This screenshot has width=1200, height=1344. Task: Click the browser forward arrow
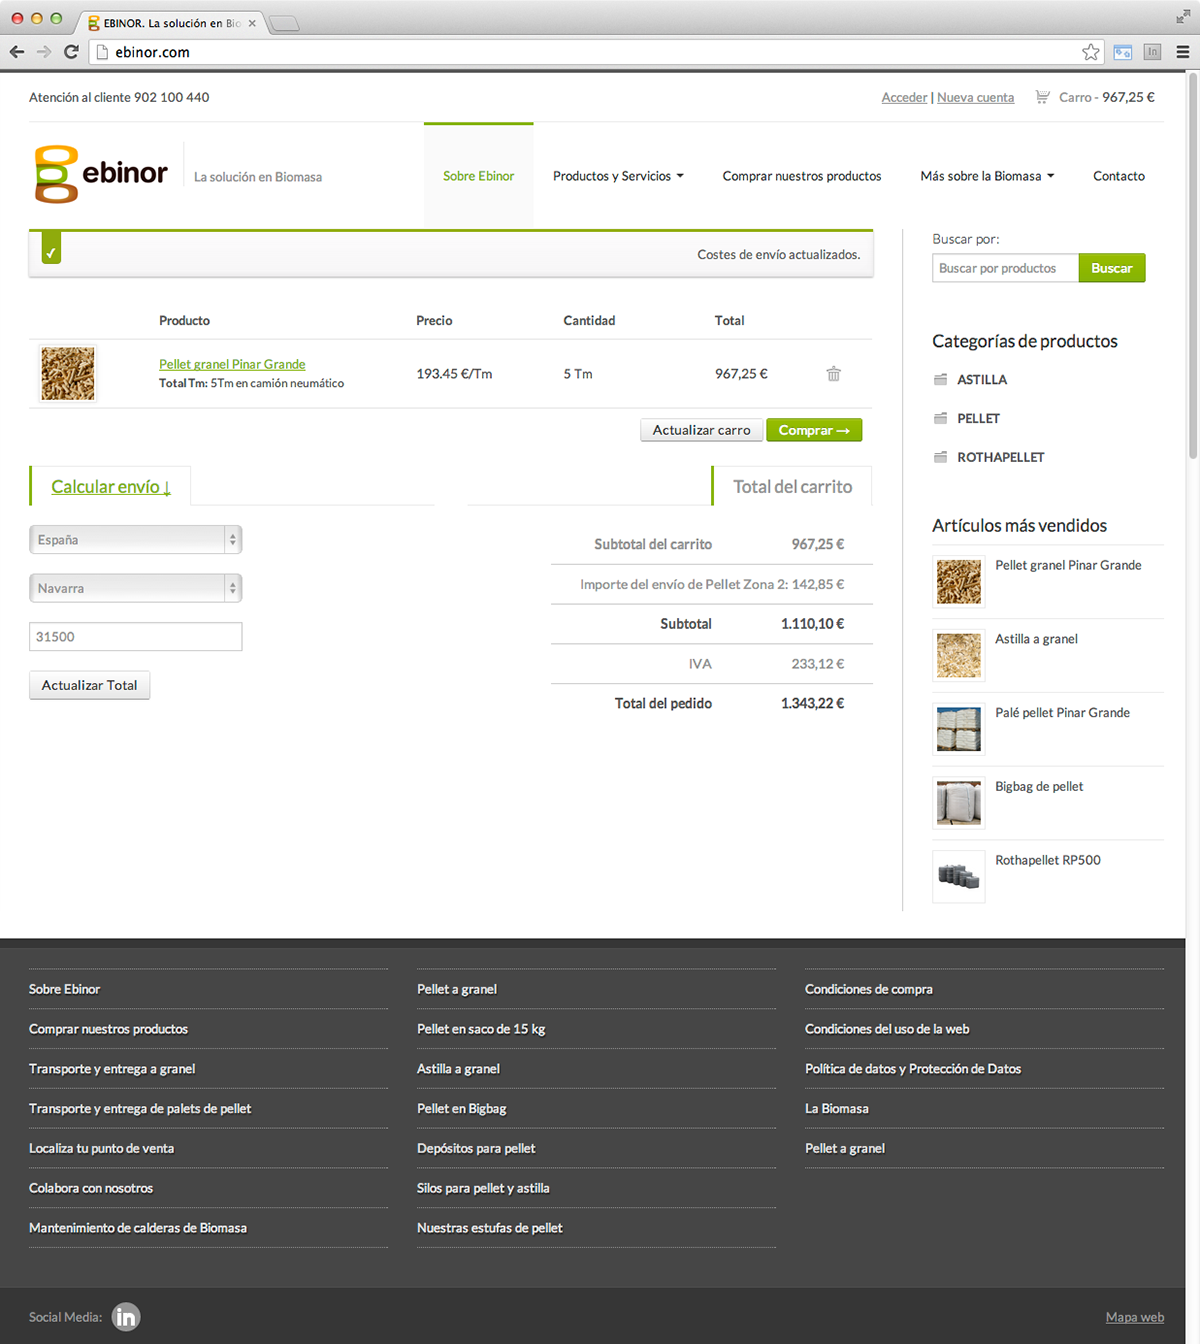coord(44,52)
